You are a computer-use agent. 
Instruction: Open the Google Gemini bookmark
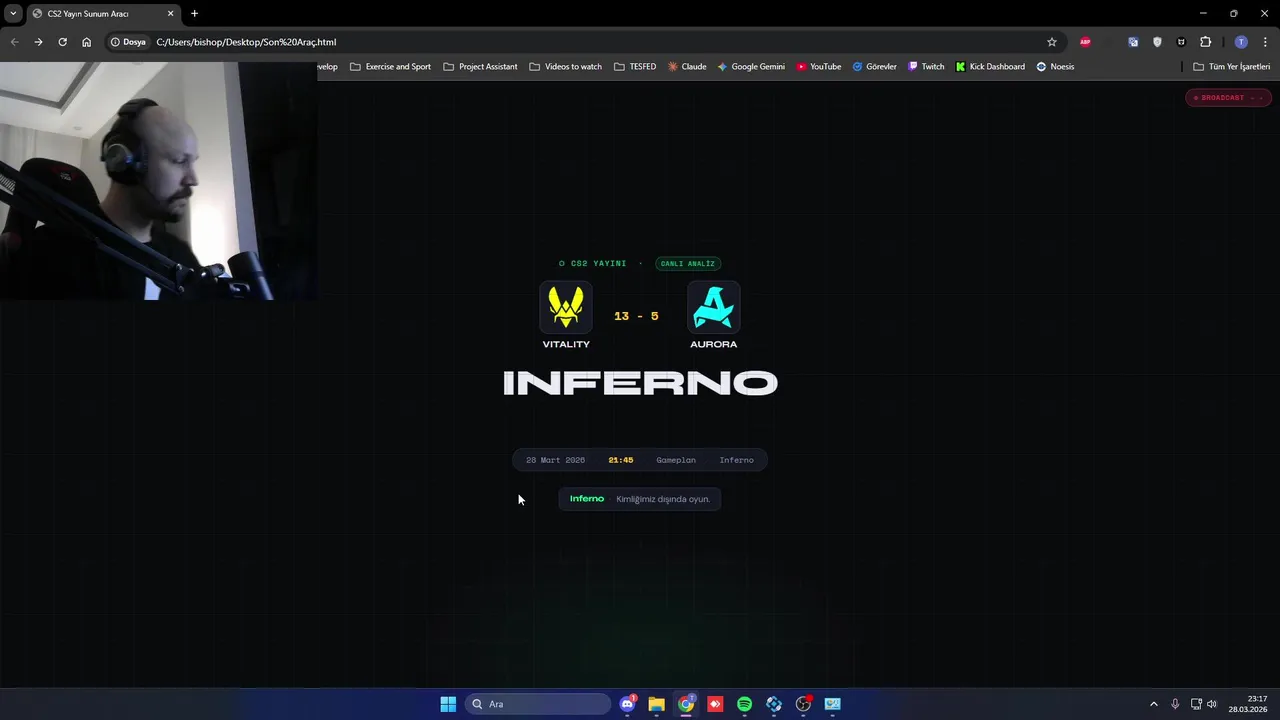pos(751,67)
